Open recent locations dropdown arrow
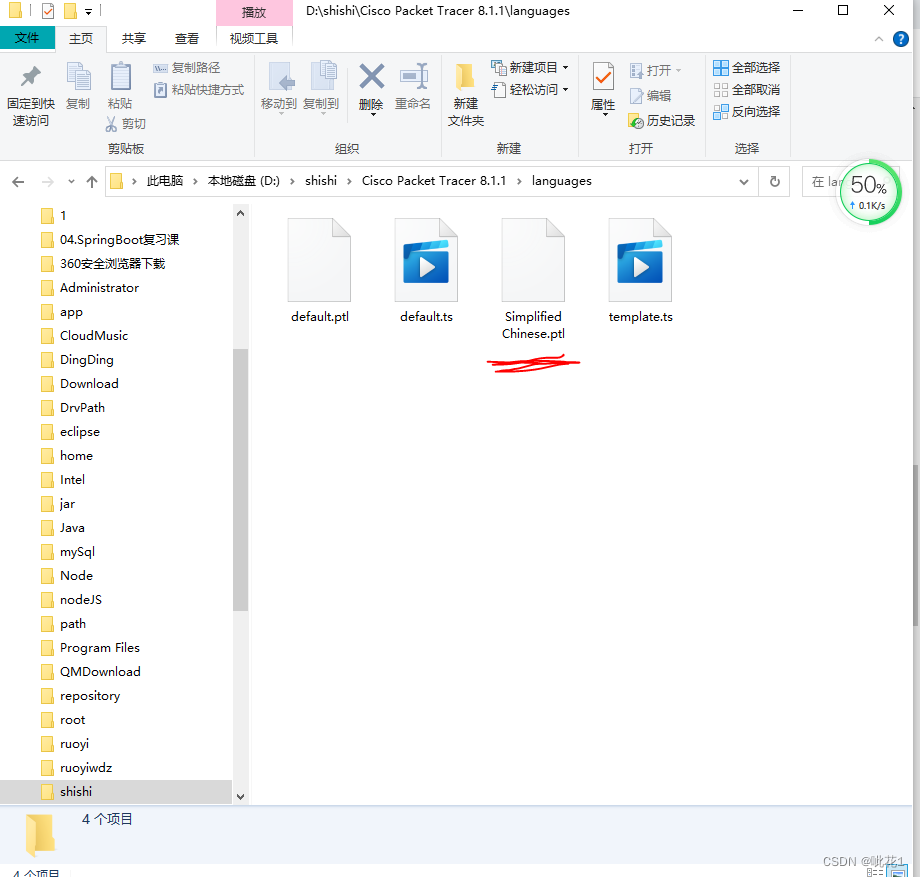This screenshot has height=877, width=920. (x=71, y=182)
